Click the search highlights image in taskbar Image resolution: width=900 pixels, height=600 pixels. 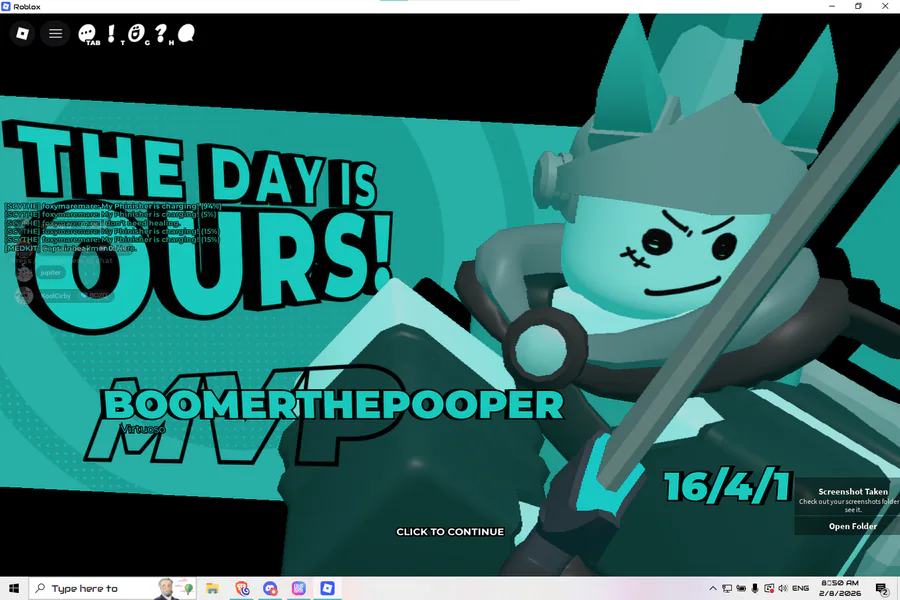tap(175, 589)
